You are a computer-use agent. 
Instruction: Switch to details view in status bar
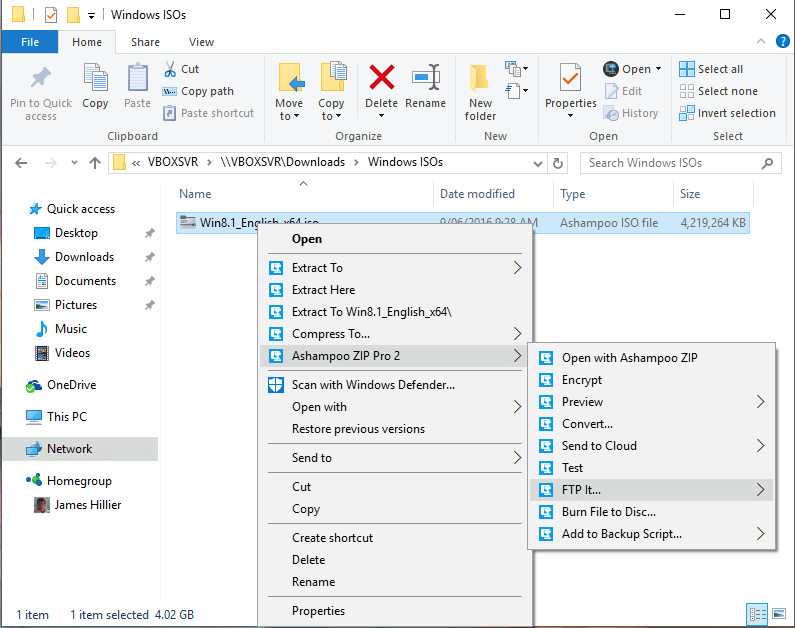pos(757,614)
